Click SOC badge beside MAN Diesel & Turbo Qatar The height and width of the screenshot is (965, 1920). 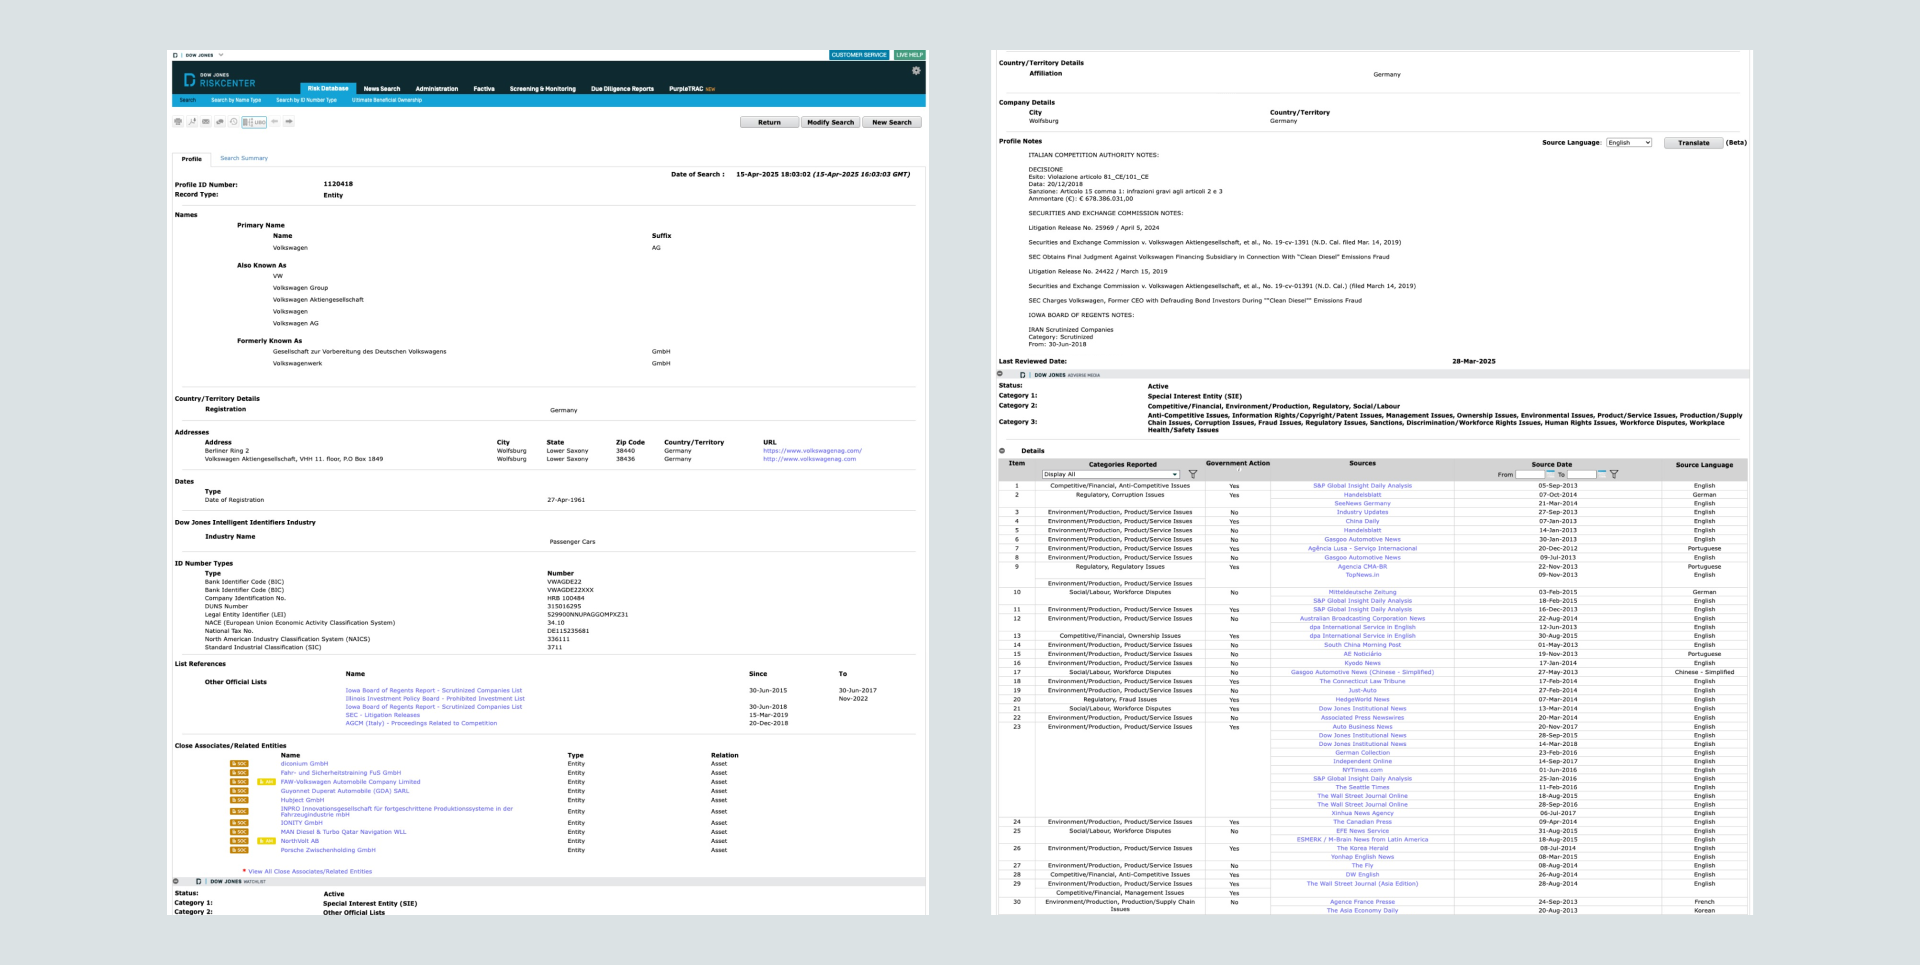pyautogui.click(x=239, y=832)
